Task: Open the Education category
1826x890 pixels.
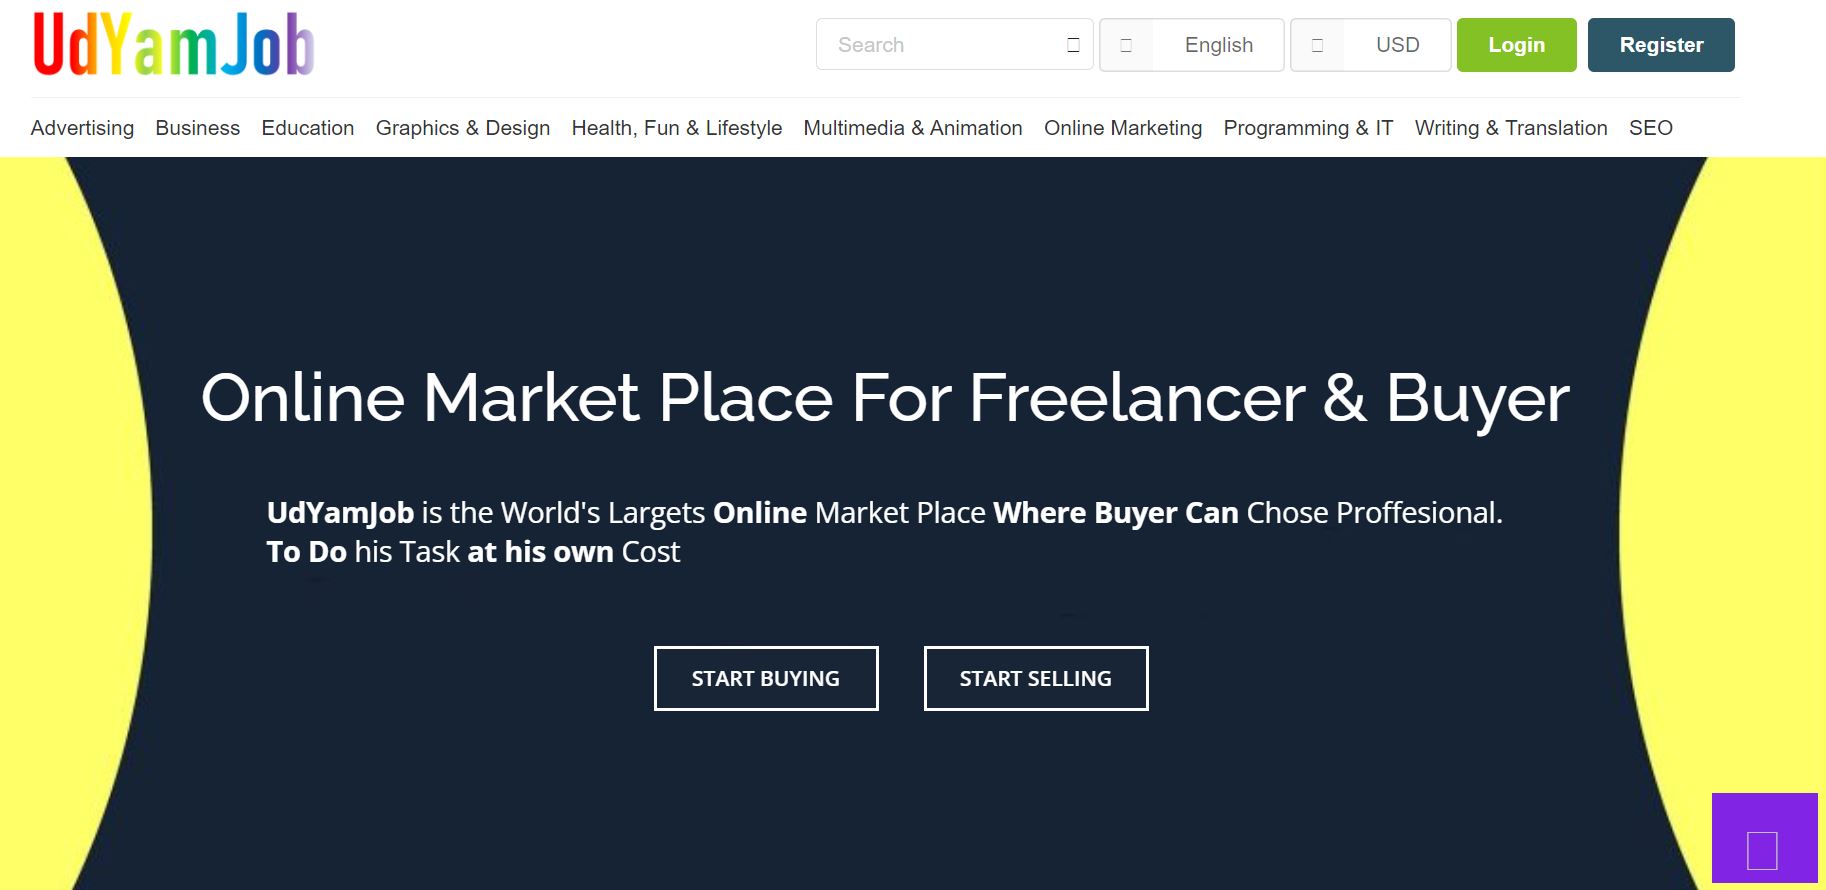Action: click(308, 128)
